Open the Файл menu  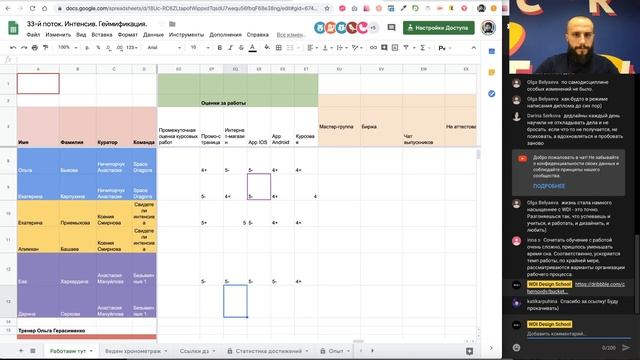click(x=33, y=35)
